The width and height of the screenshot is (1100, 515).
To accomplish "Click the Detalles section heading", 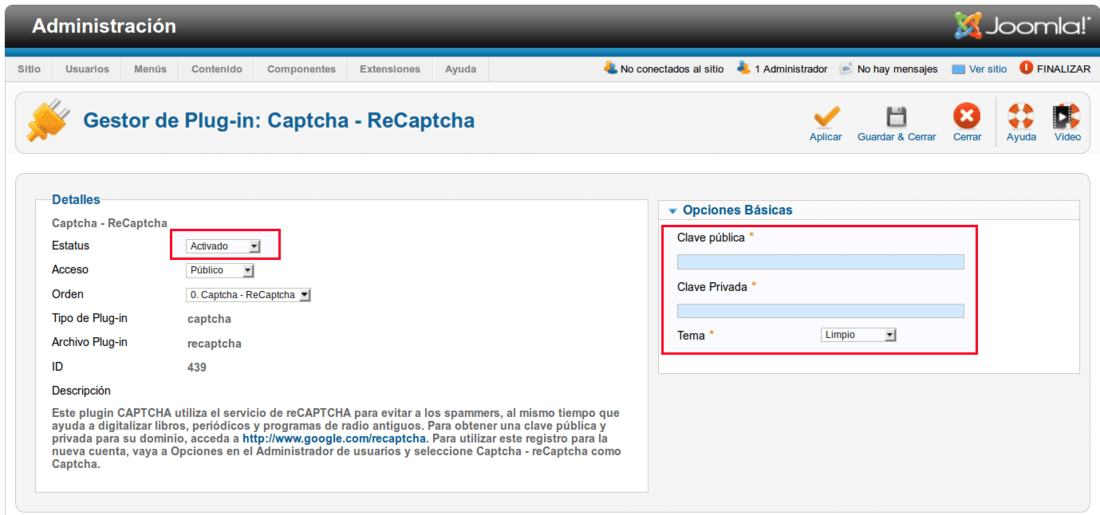I will pos(76,200).
